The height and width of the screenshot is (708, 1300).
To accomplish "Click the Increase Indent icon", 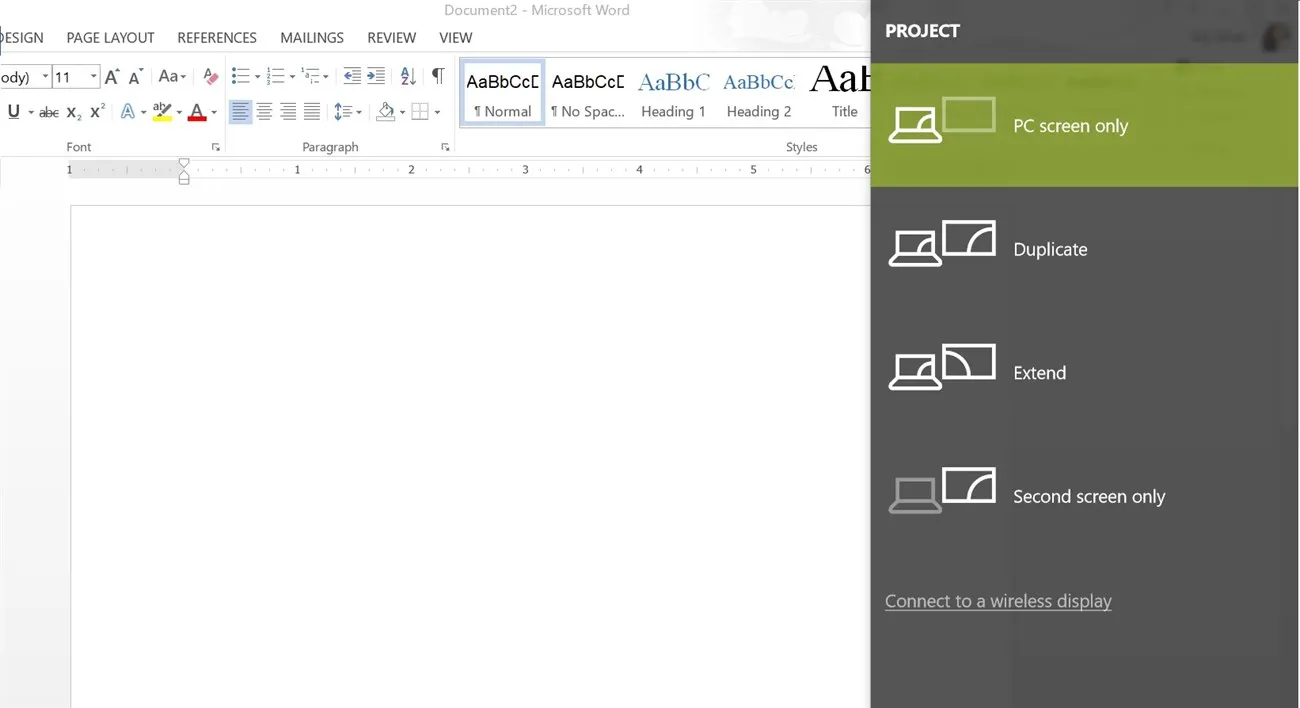I will click(376, 76).
